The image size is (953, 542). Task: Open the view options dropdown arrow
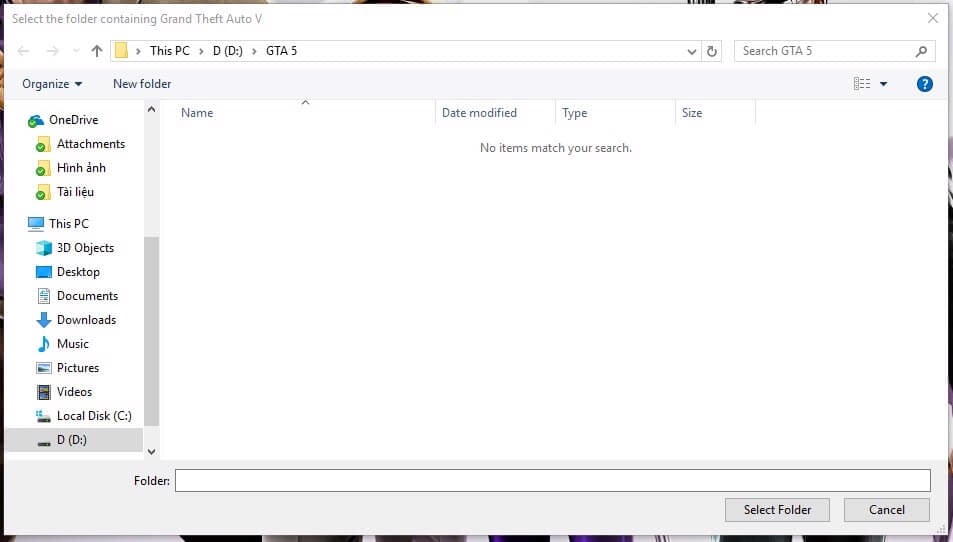click(883, 84)
